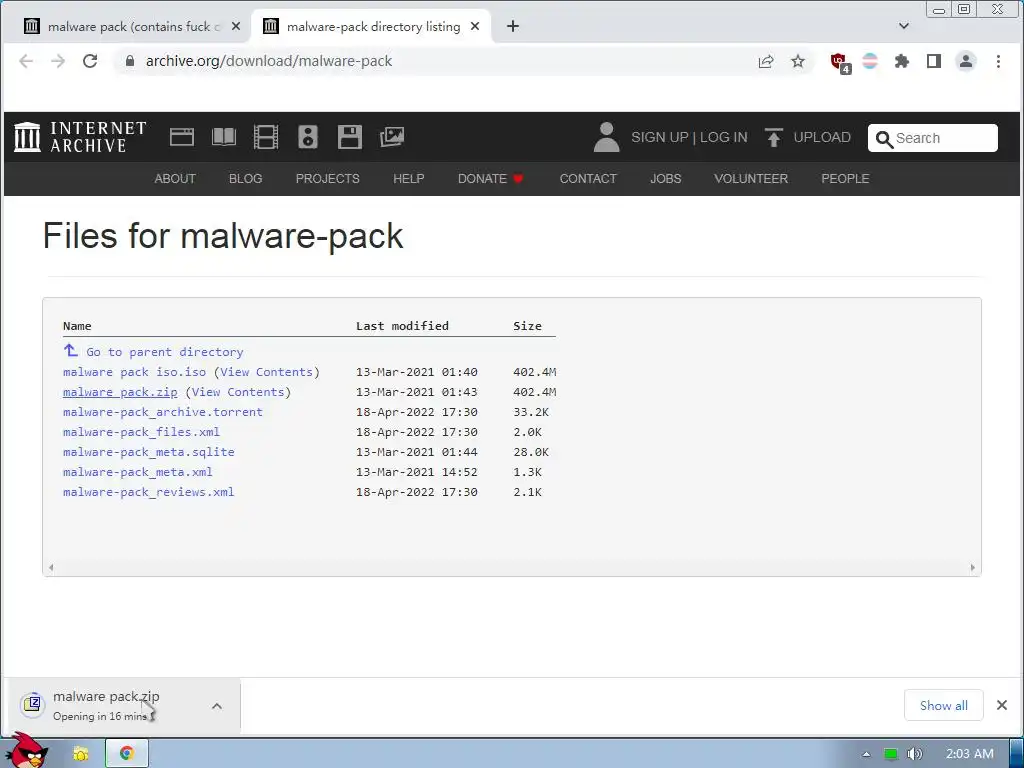Viewport: 1024px width, 768px height.
Task: Open the Software floppy disk icon
Action: point(350,137)
